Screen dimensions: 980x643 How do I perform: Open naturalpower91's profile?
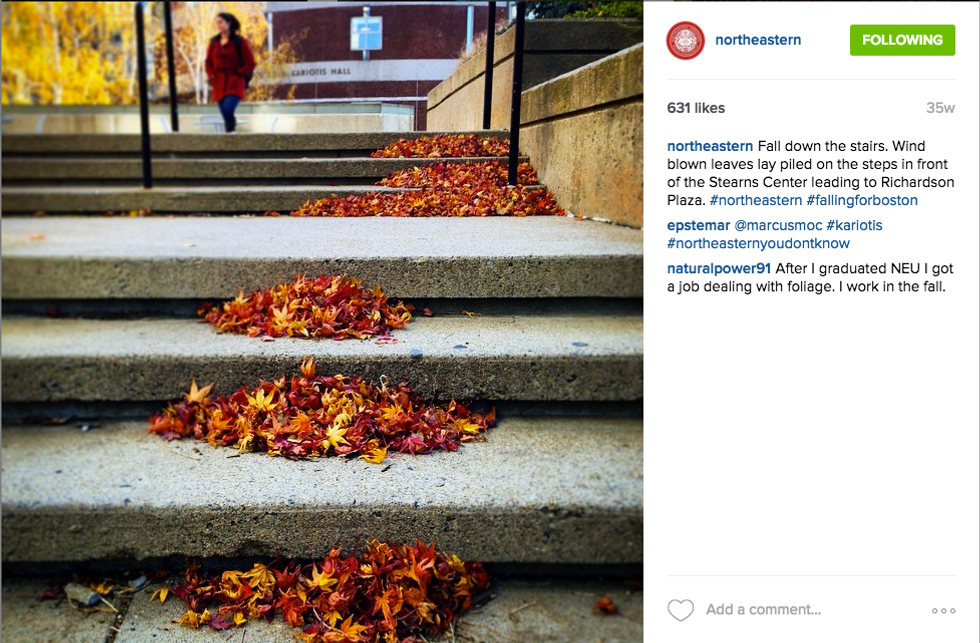[x=719, y=268]
